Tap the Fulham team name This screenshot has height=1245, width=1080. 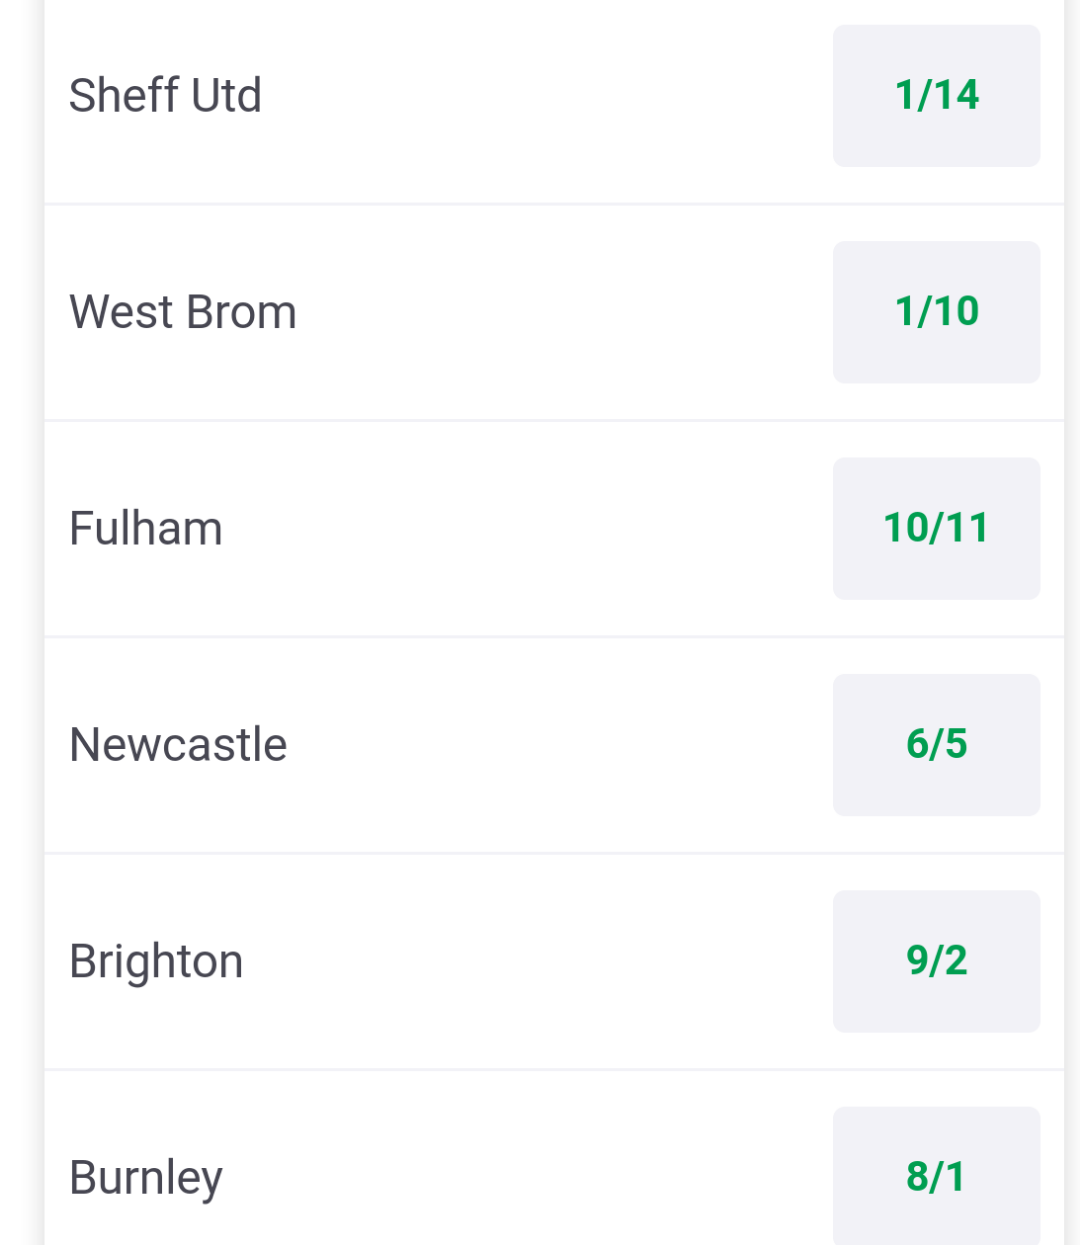point(146,528)
